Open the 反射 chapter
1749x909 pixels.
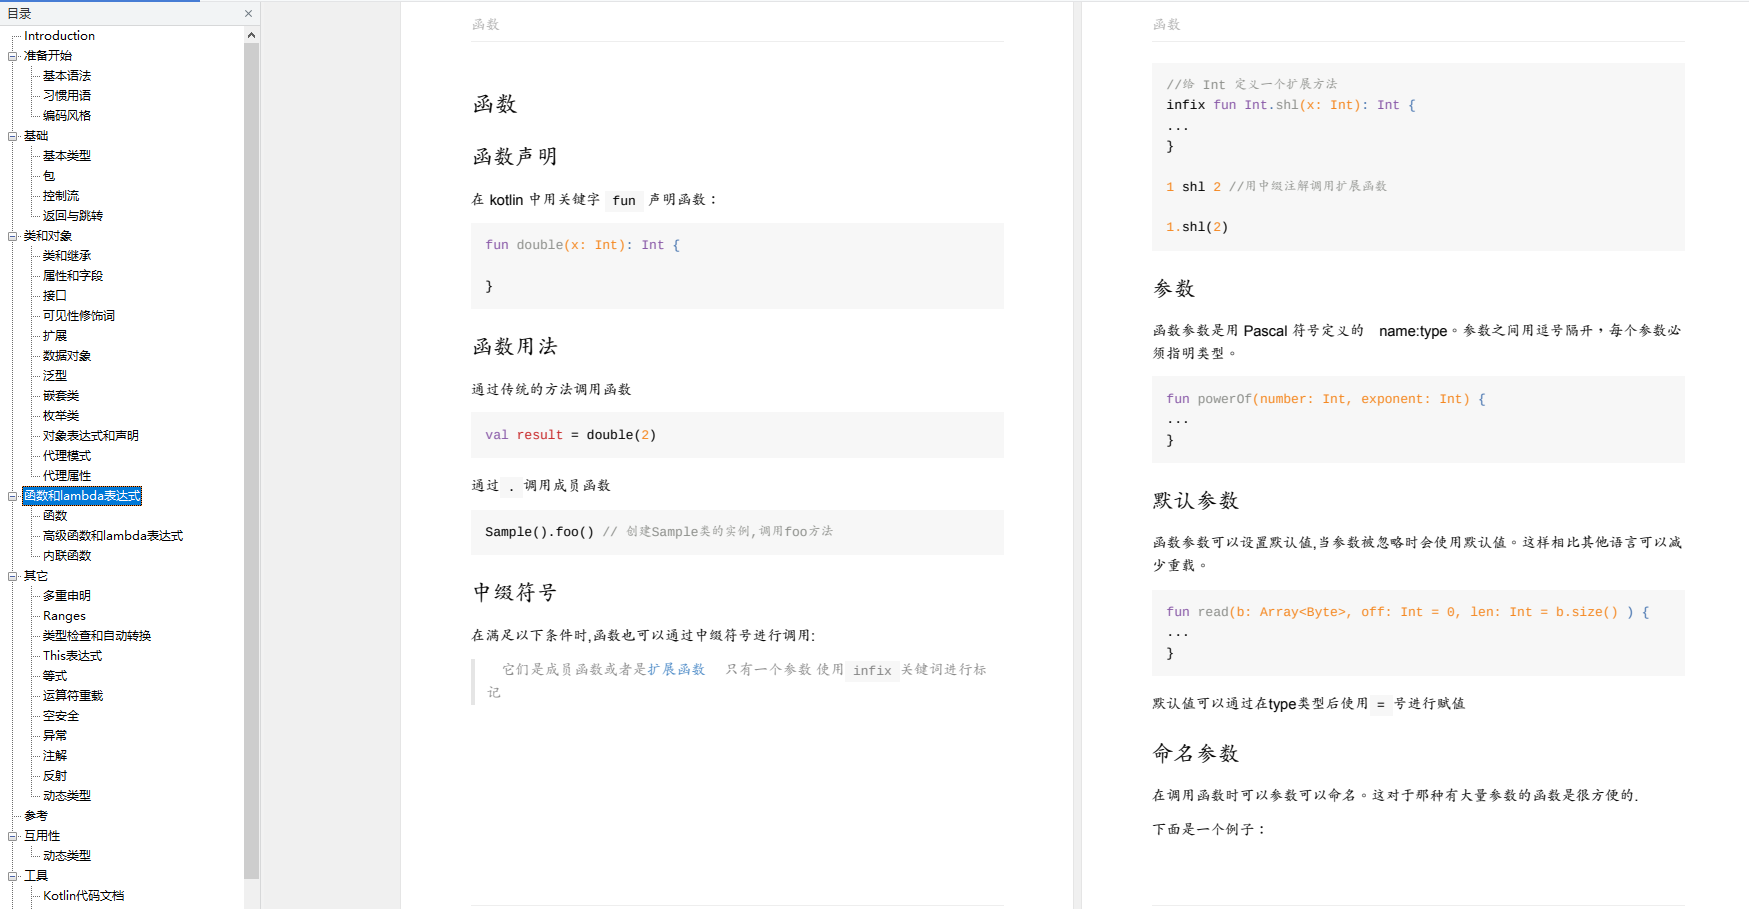55,776
